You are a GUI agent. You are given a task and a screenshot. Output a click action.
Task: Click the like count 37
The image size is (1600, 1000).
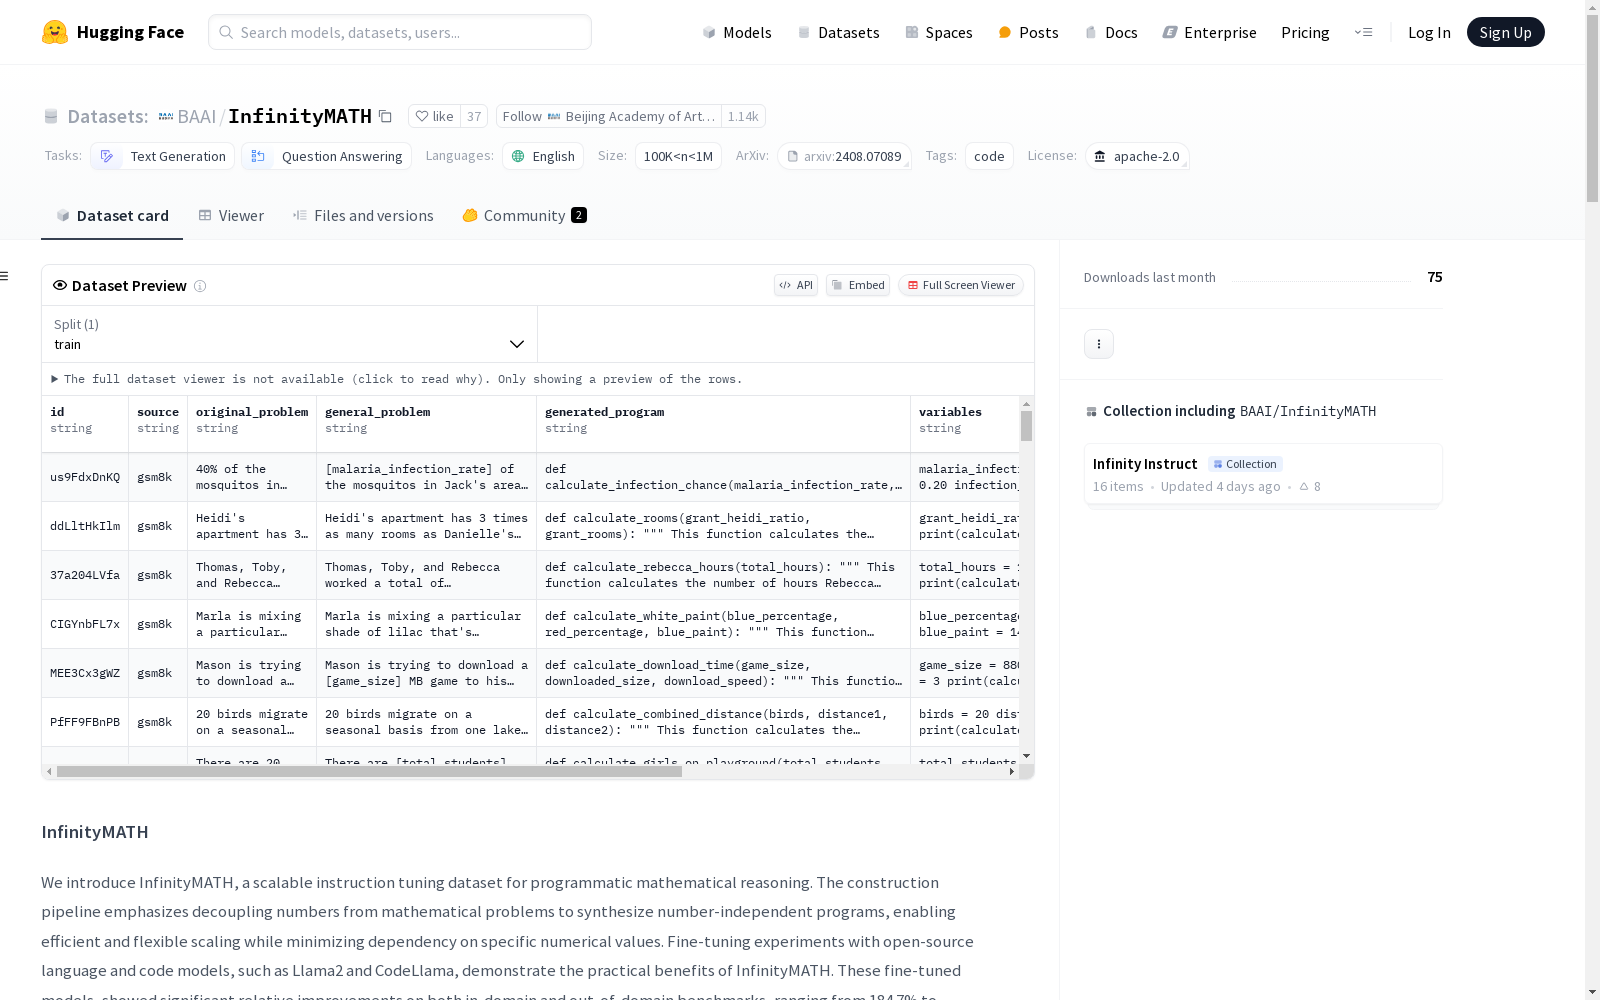click(474, 116)
